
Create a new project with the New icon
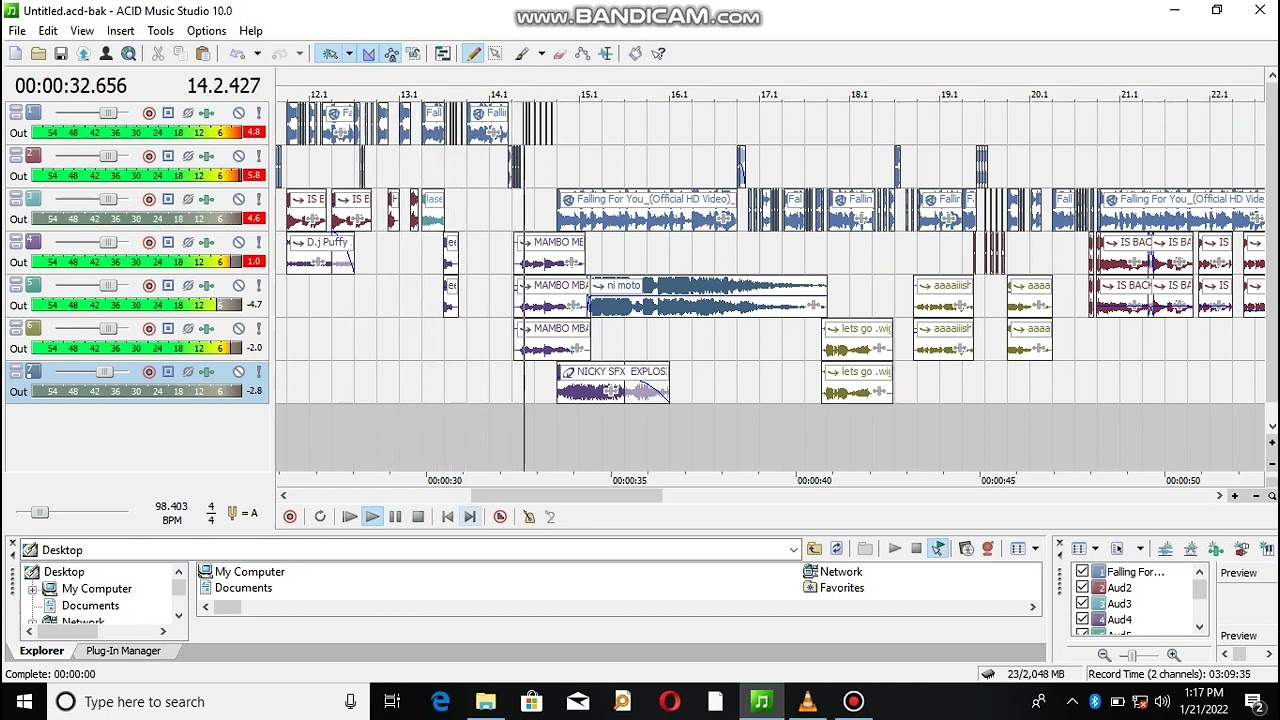[15, 54]
